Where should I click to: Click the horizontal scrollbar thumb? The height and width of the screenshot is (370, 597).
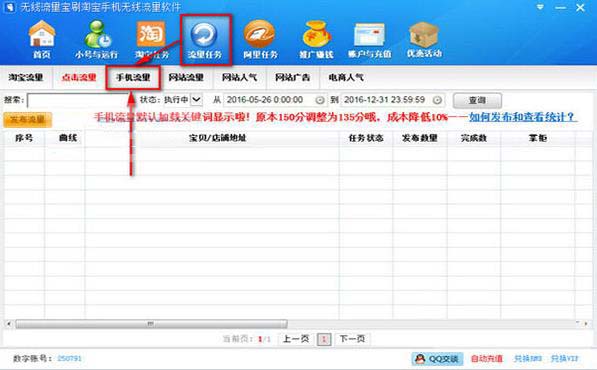point(151,324)
